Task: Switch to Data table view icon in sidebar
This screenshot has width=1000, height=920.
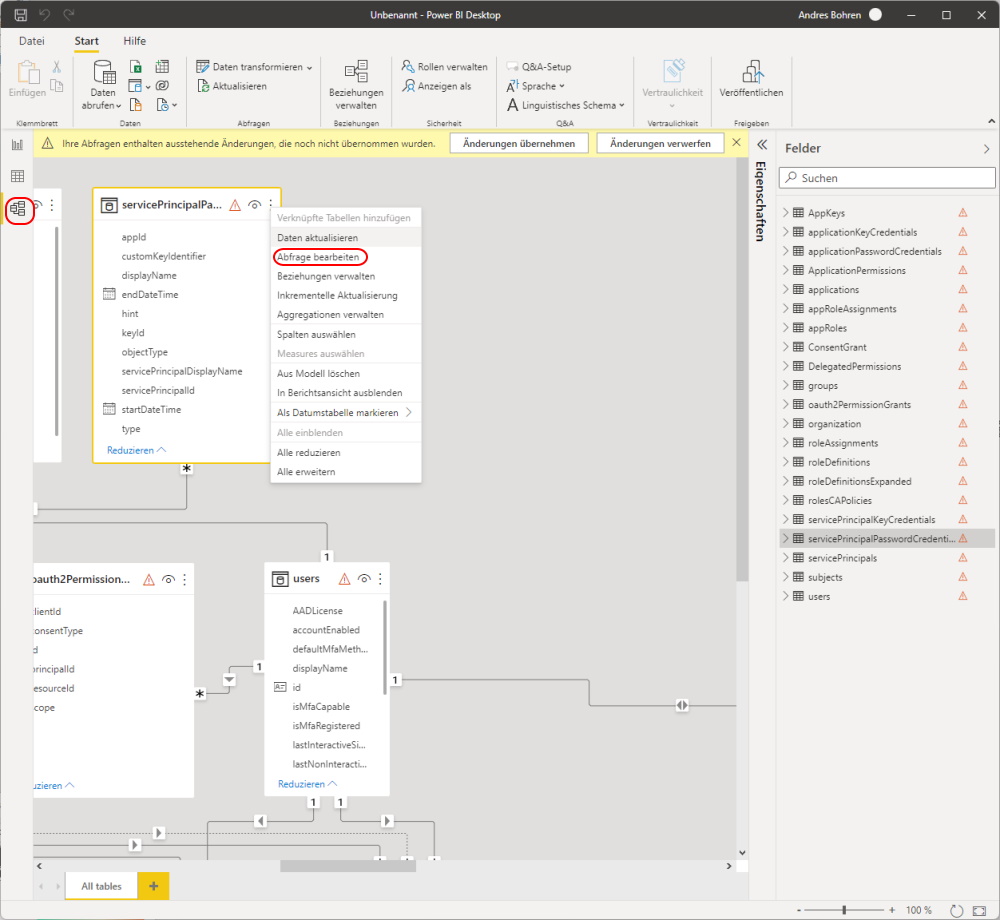Action: [x=17, y=176]
